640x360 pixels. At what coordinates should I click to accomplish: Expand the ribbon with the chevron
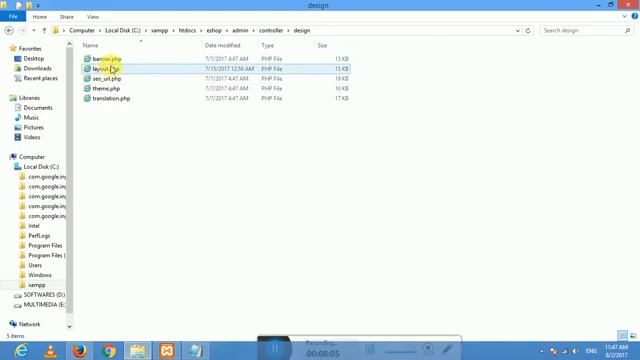coord(624,16)
